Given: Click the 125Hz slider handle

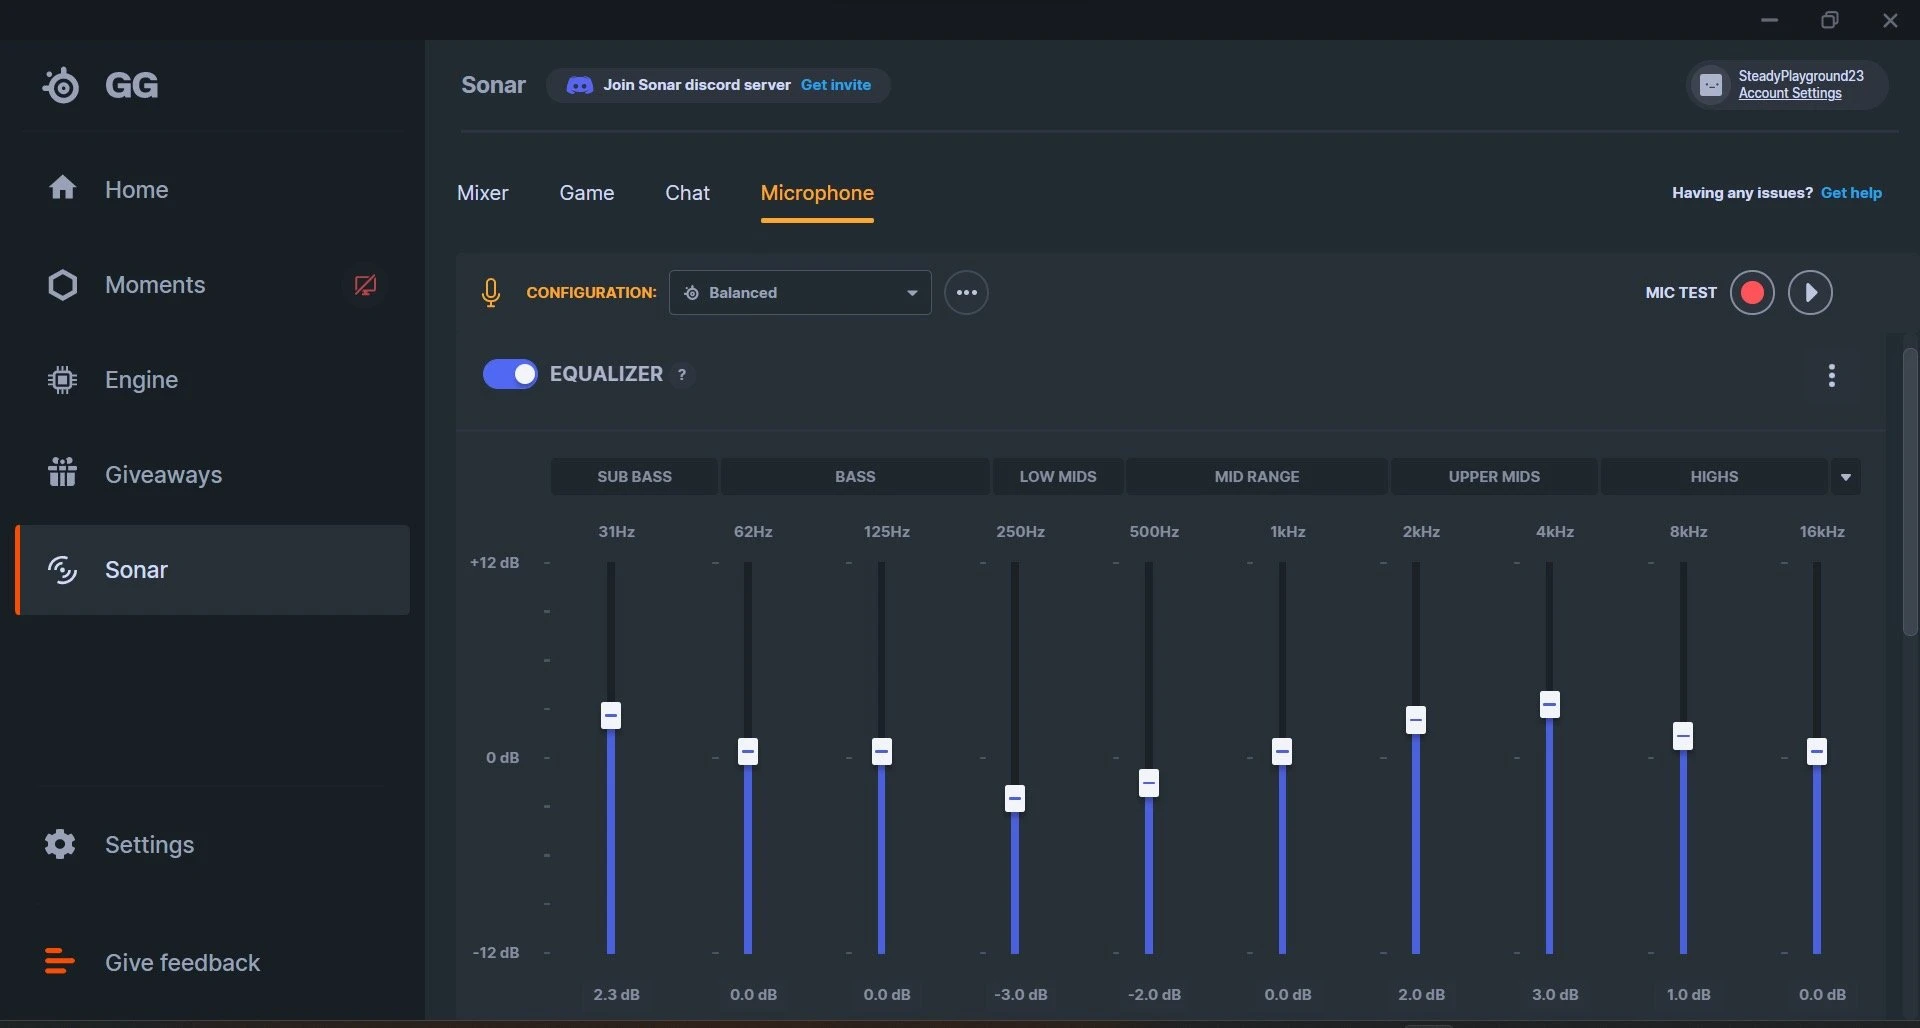Looking at the screenshot, I should [881, 751].
